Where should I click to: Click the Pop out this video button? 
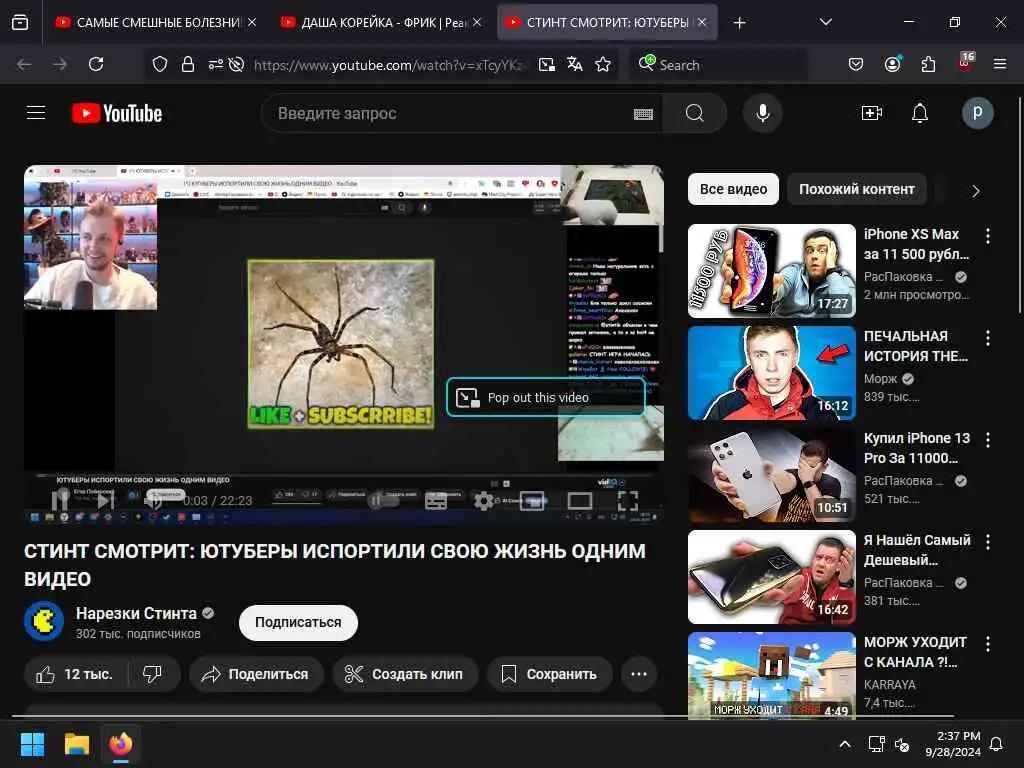[545, 397]
